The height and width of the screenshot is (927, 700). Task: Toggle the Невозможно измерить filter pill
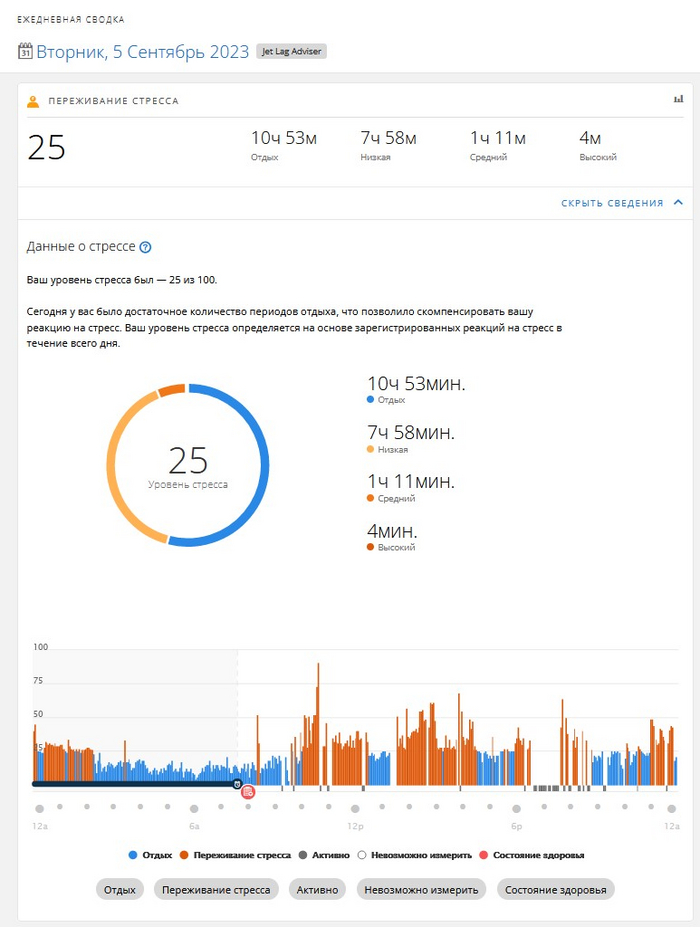pyautogui.click(x=421, y=889)
